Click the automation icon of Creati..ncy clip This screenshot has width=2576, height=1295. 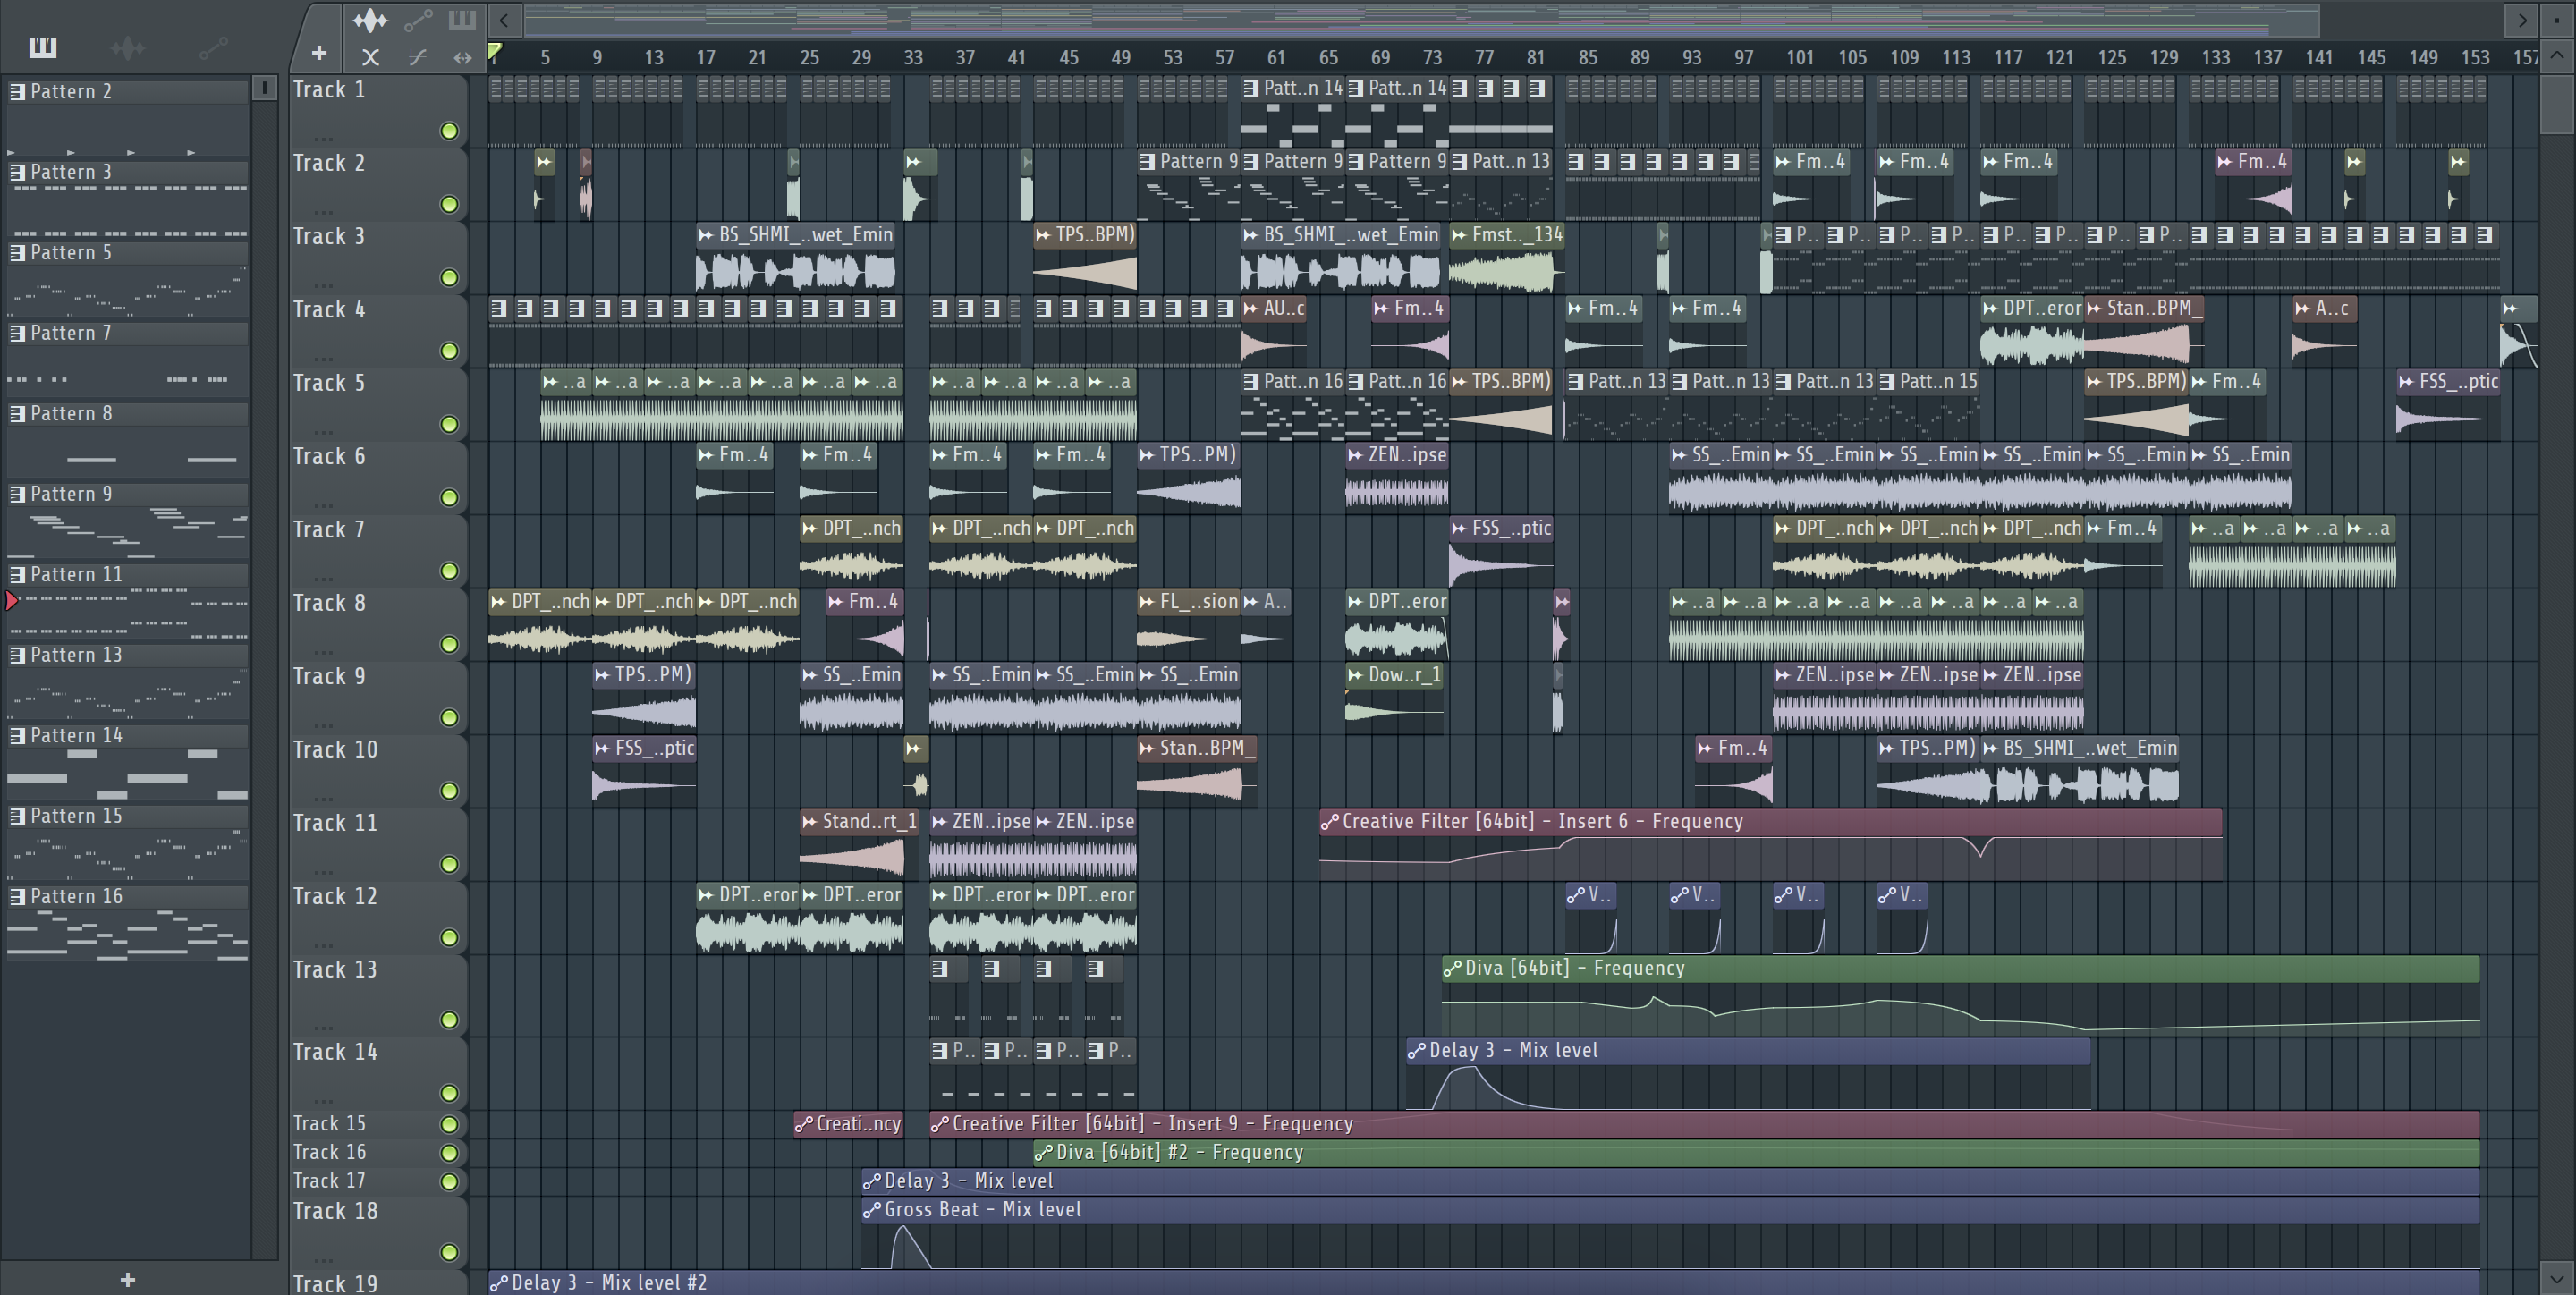[804, 1124]
